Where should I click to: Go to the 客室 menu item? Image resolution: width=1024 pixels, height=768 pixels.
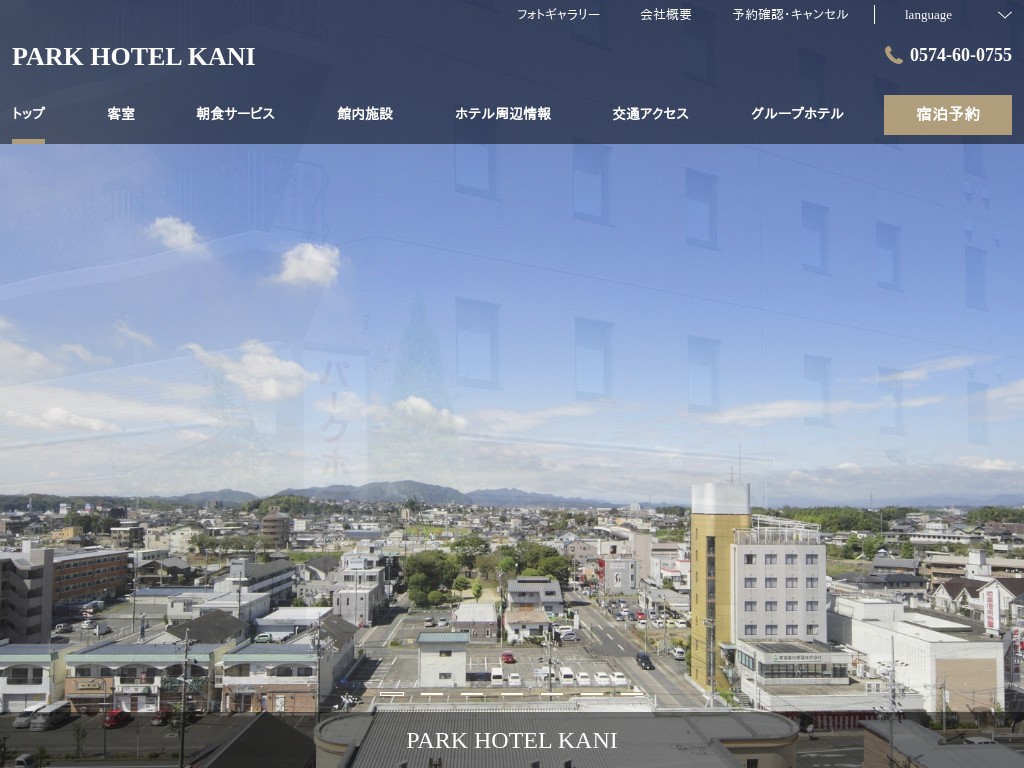121,114
